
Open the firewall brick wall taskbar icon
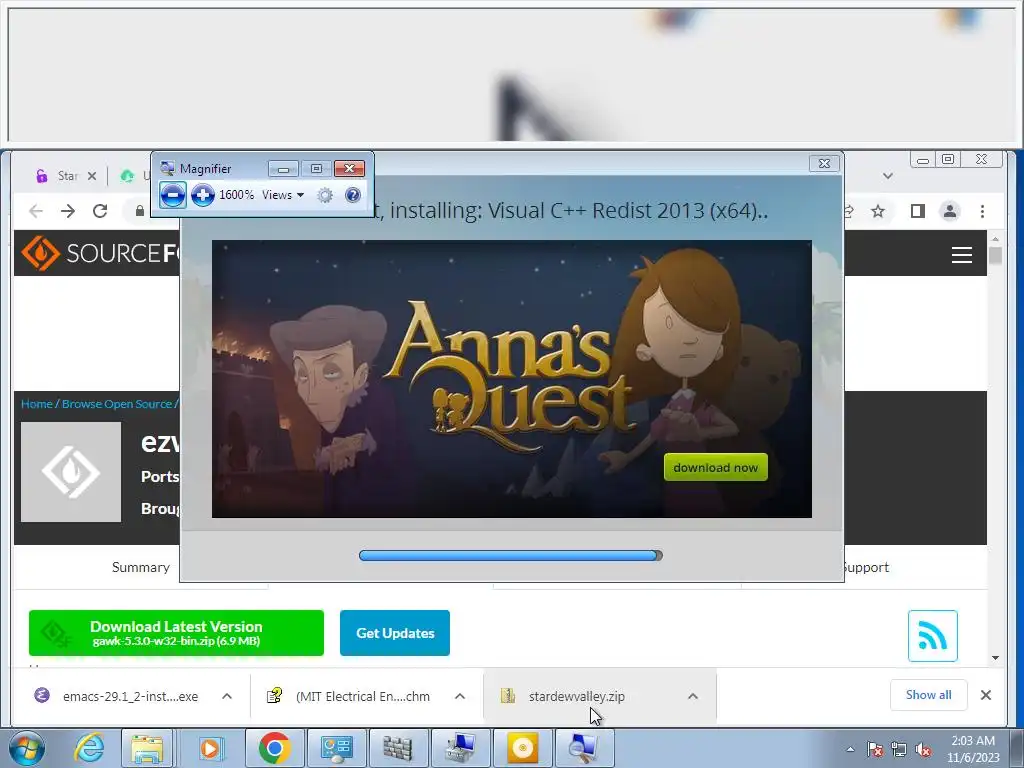[x=397, y=748]
